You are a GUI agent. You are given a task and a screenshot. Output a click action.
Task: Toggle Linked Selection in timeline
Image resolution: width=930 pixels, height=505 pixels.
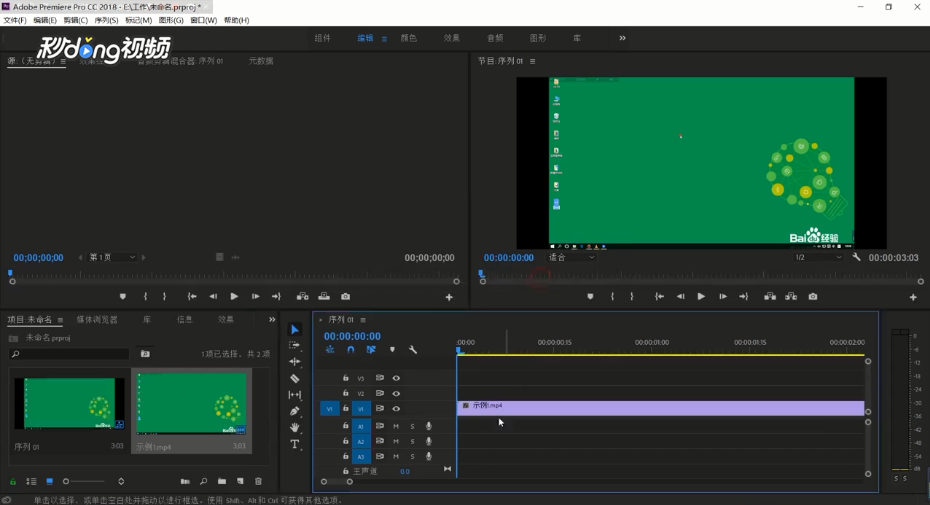[371, 350]
